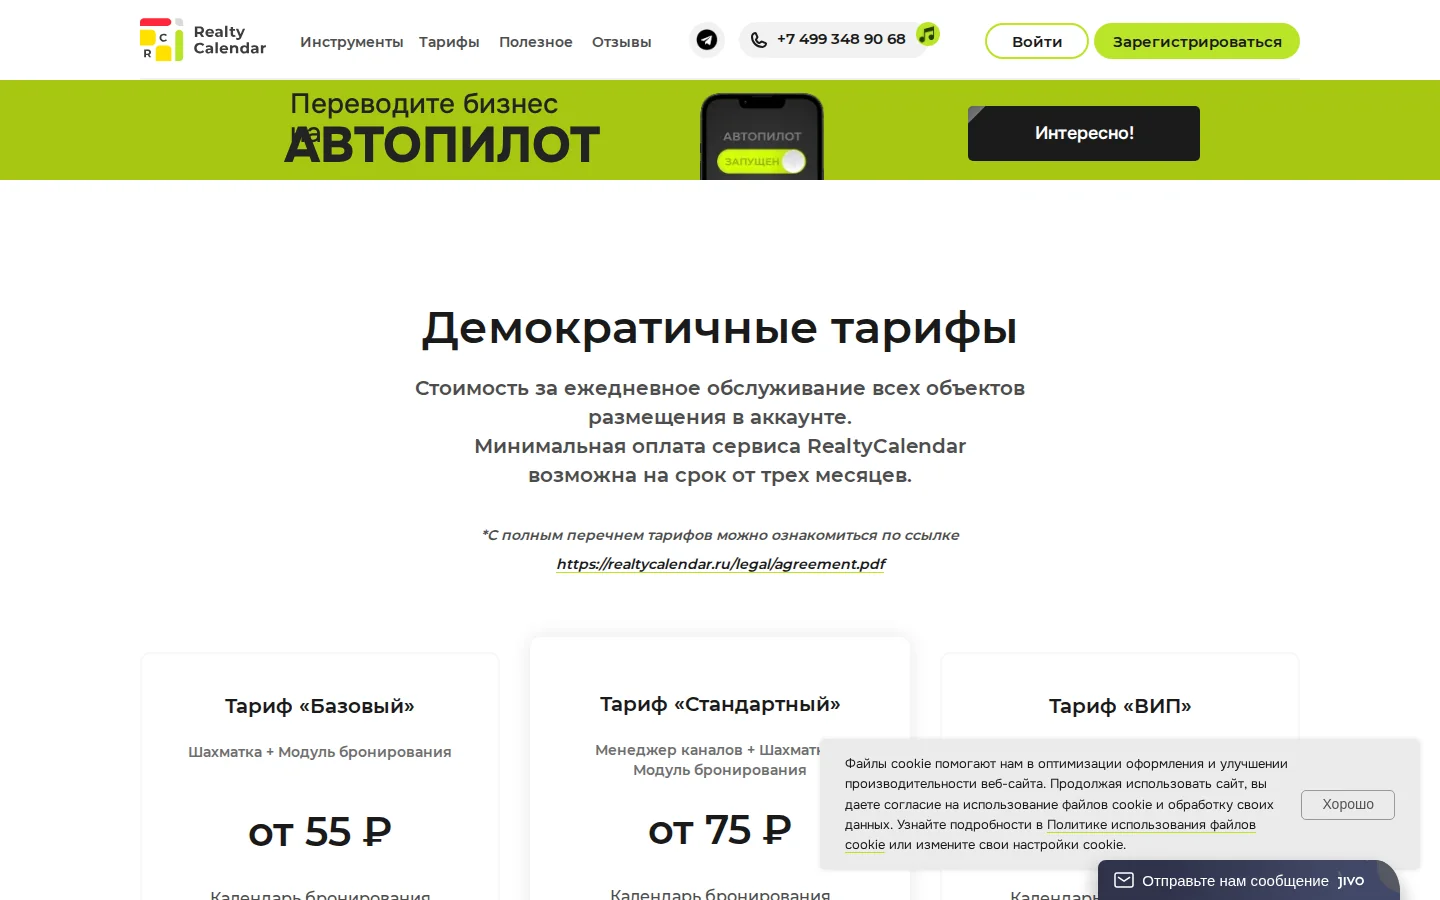
Task: Open the Realty Calendar logo homepage
Action: pos(203,40)
